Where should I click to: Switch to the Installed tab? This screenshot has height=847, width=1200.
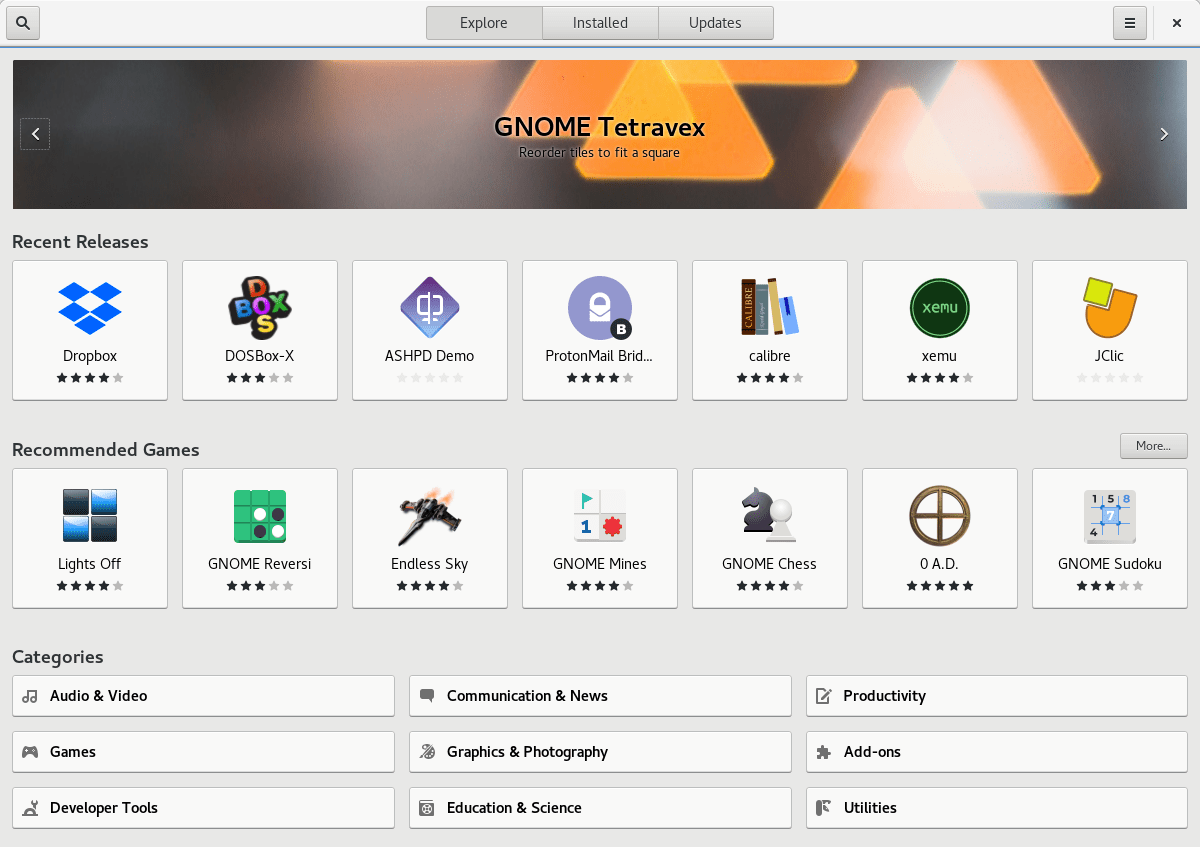[x=600, y=22]
